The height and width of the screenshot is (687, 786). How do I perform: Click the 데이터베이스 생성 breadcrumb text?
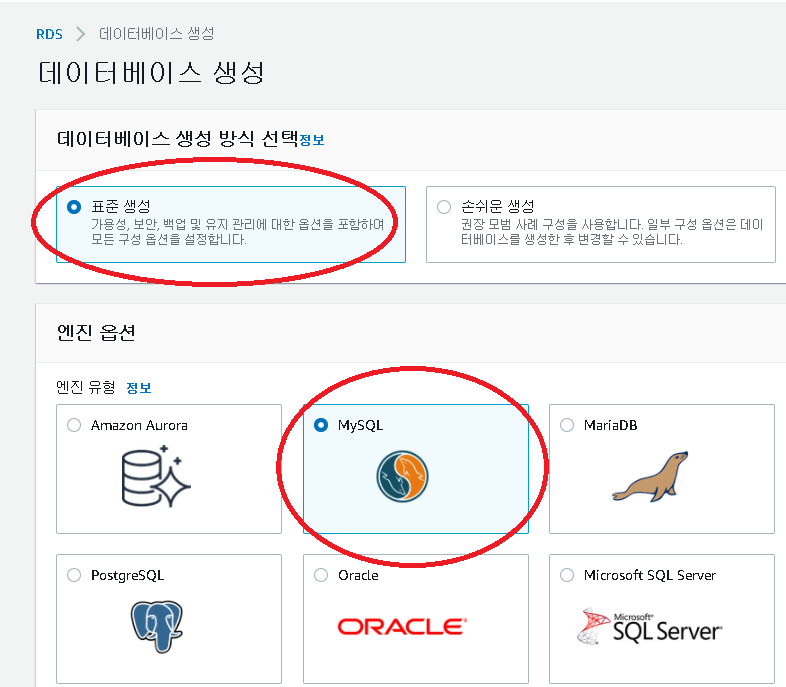tap(156, 34)
